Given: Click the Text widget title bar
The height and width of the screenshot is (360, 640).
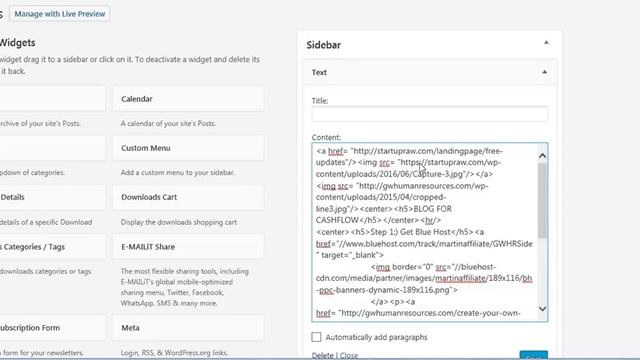Looking at the screenshot, I should pos(429,72).
